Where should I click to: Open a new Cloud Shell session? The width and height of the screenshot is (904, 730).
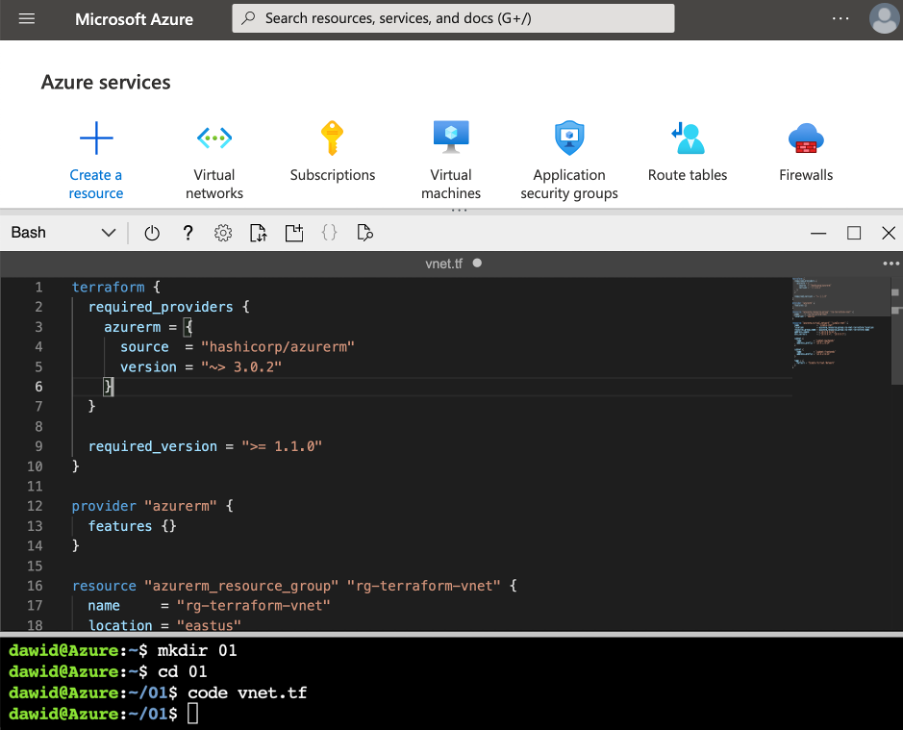coord(294,233)
